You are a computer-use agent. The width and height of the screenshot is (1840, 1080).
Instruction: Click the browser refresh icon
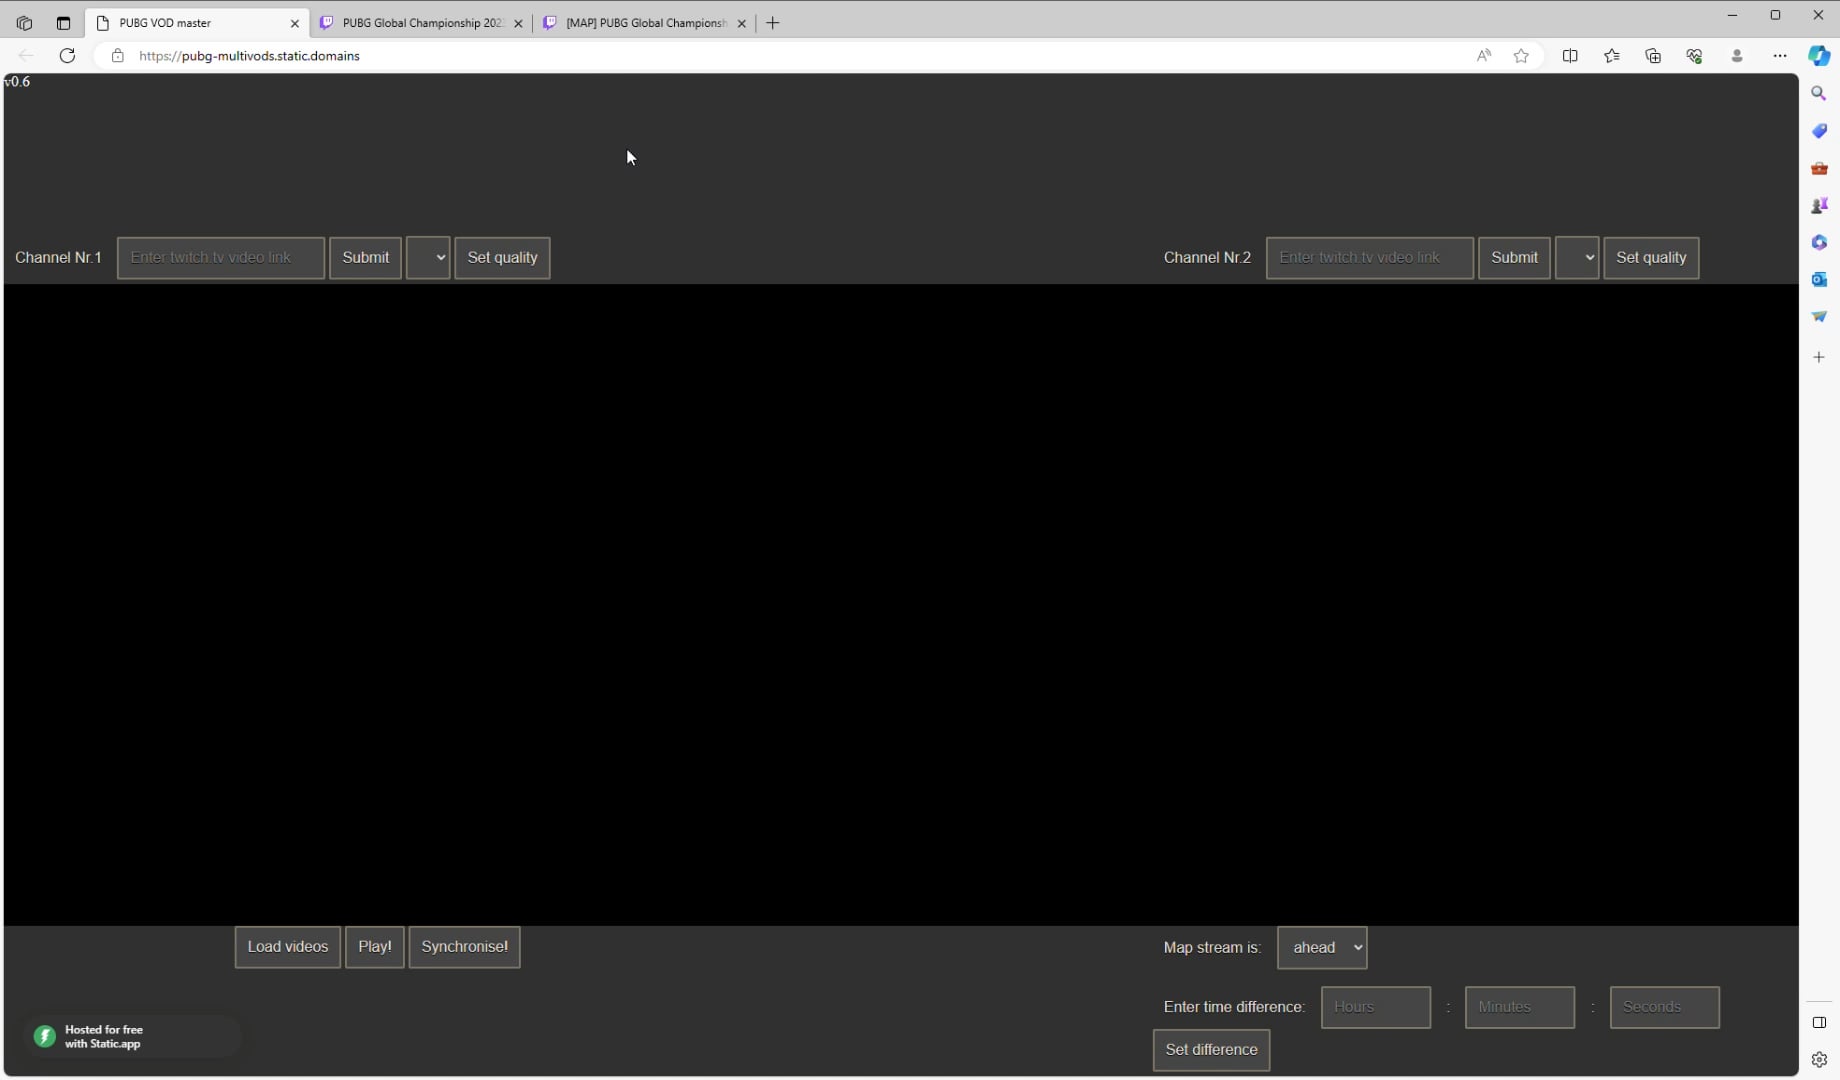coord(67,56)
